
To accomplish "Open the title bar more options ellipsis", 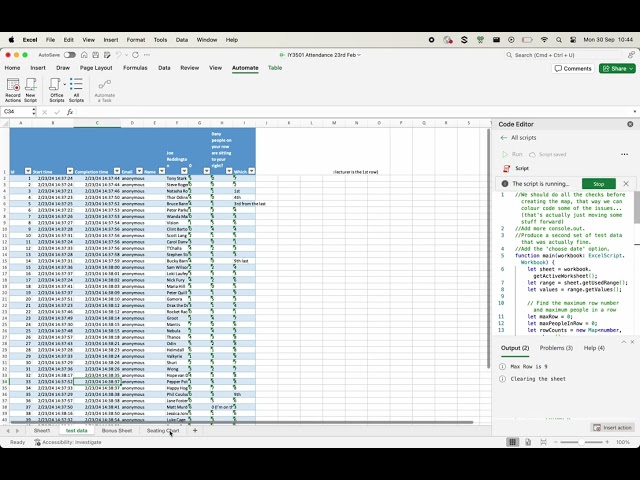I will point(147,55).
